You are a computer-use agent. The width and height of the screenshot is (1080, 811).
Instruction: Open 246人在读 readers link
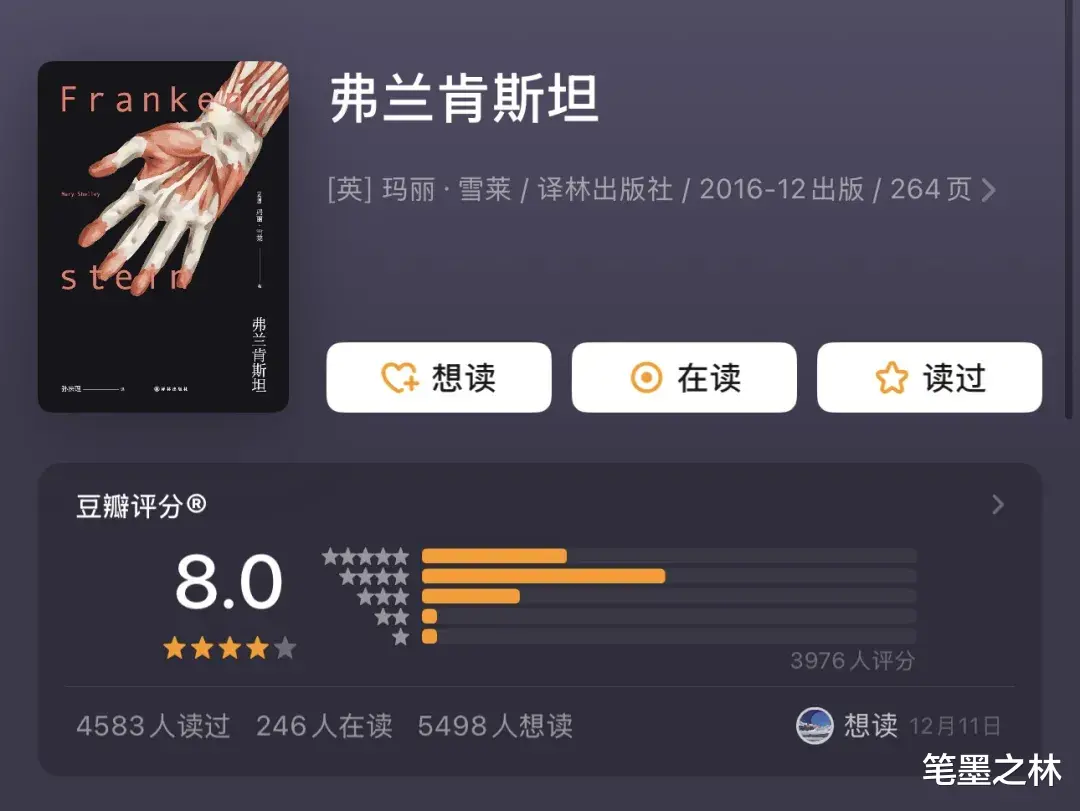pos(324,726)
